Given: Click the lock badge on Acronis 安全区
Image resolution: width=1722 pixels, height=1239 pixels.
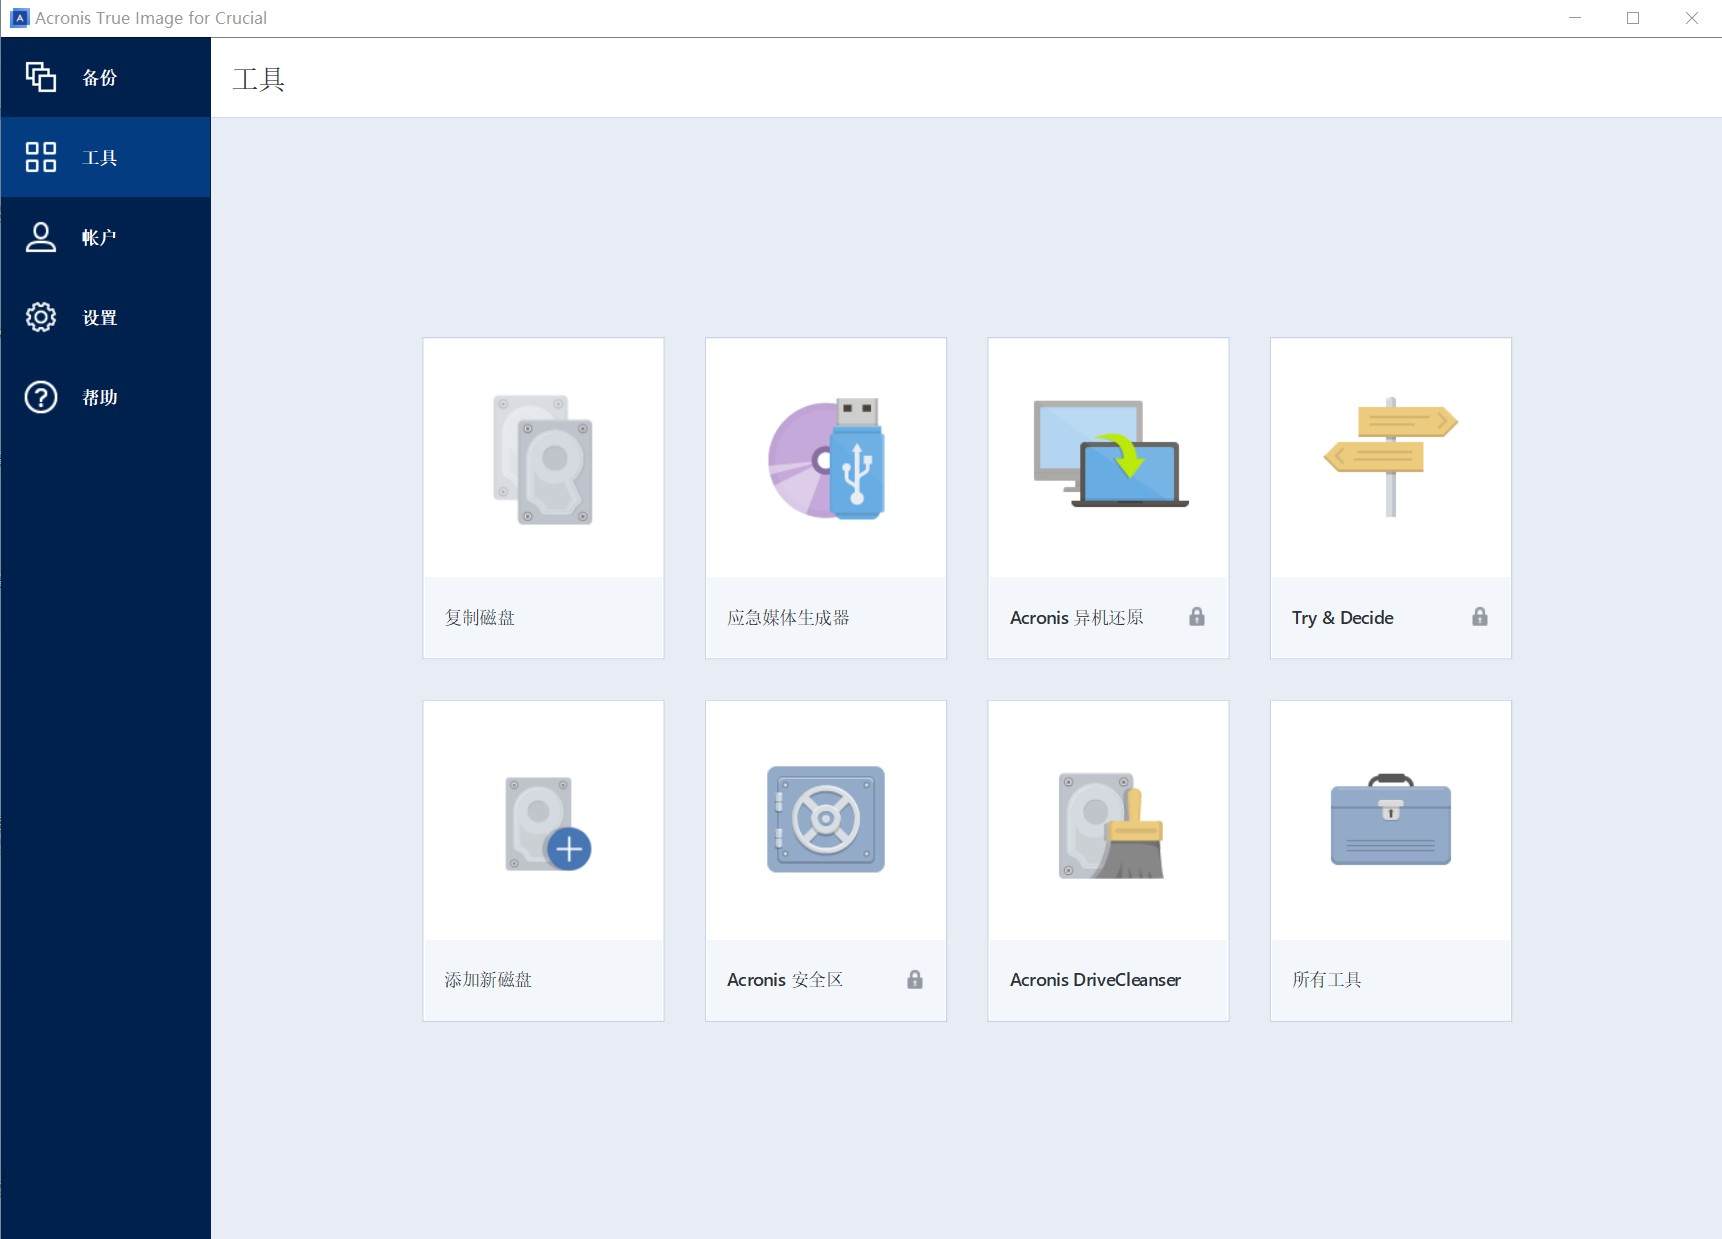Looking at the screenshot, I should click(914, 980).
